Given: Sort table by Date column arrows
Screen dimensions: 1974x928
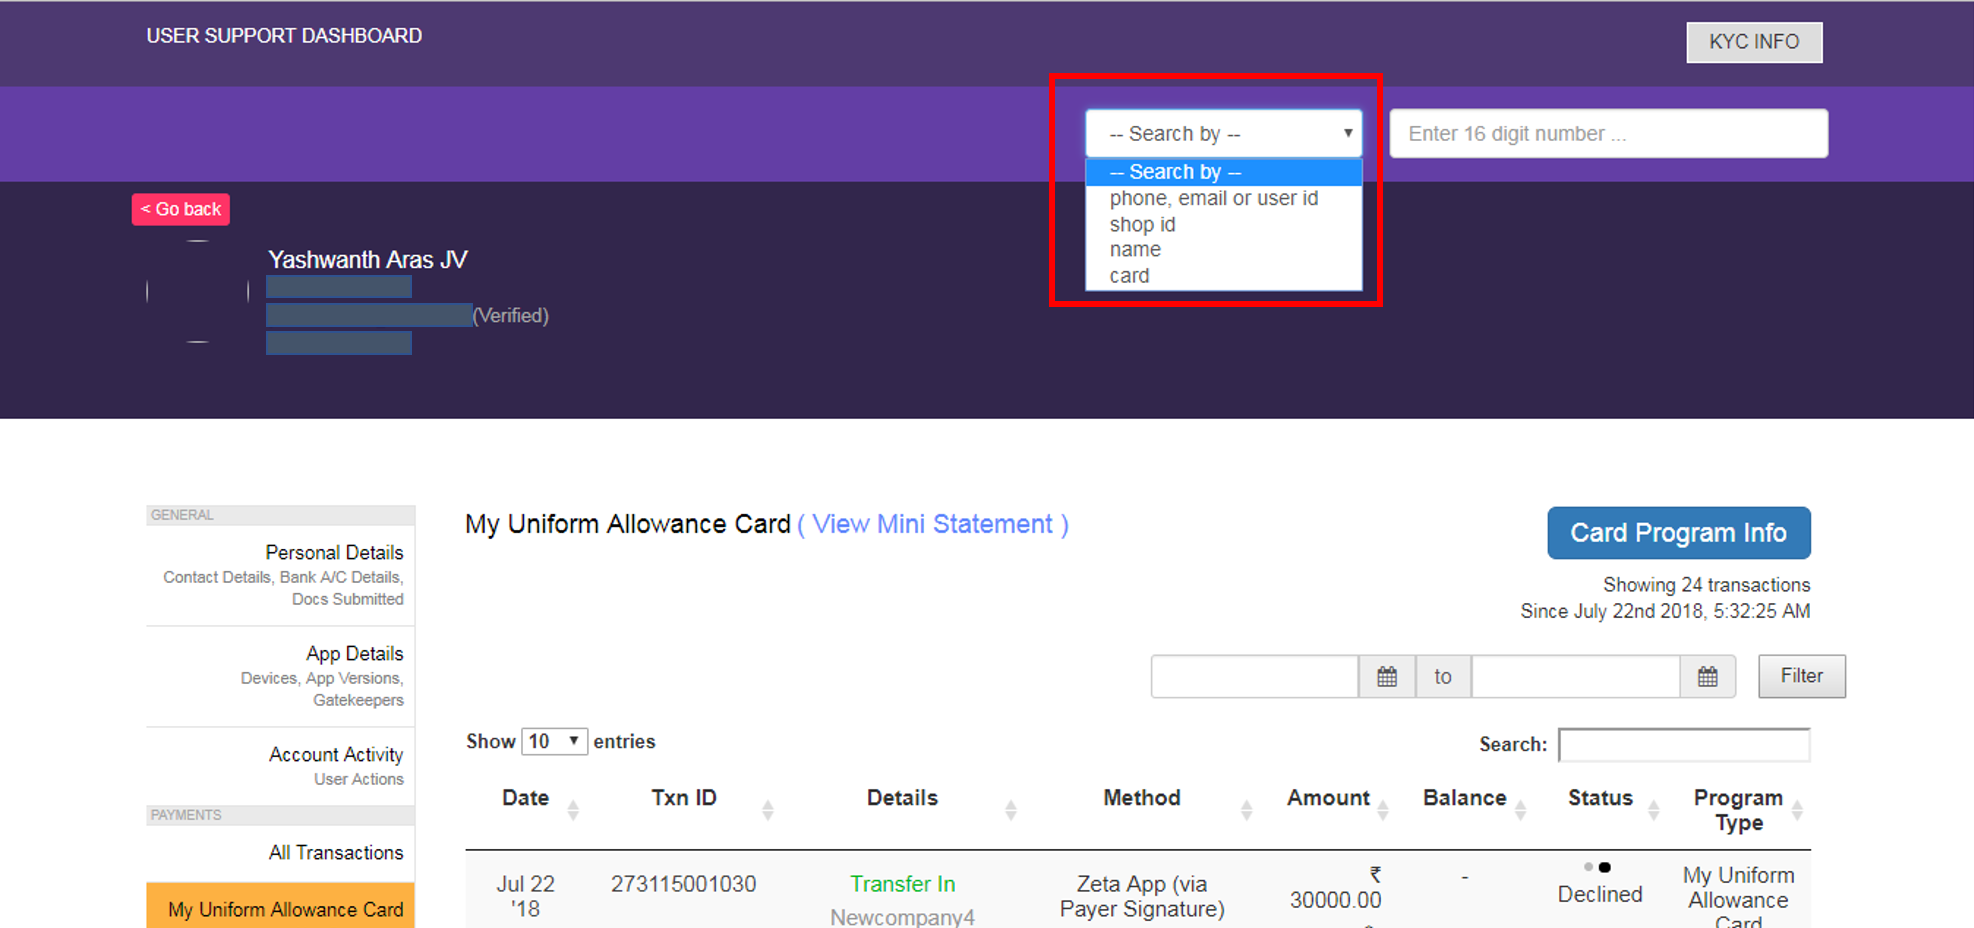Looking at the screenshot, I should pyautogui.click(x=573, y=810).
